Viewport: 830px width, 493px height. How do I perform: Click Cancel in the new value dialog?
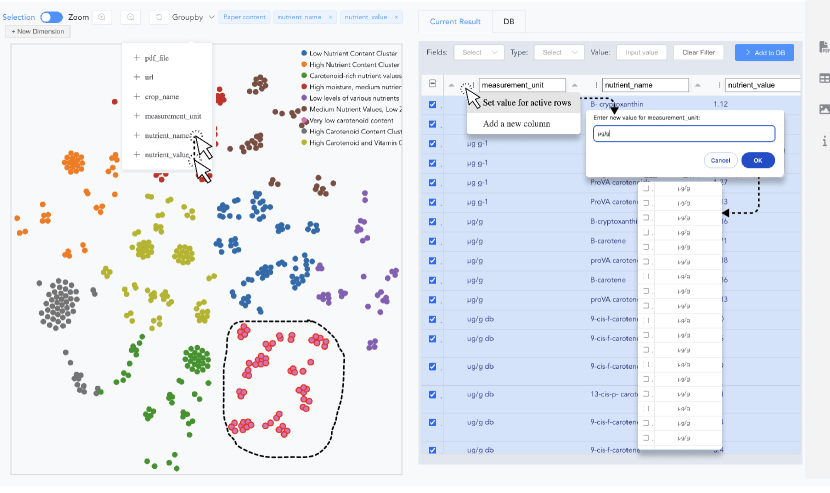[720, 160]
